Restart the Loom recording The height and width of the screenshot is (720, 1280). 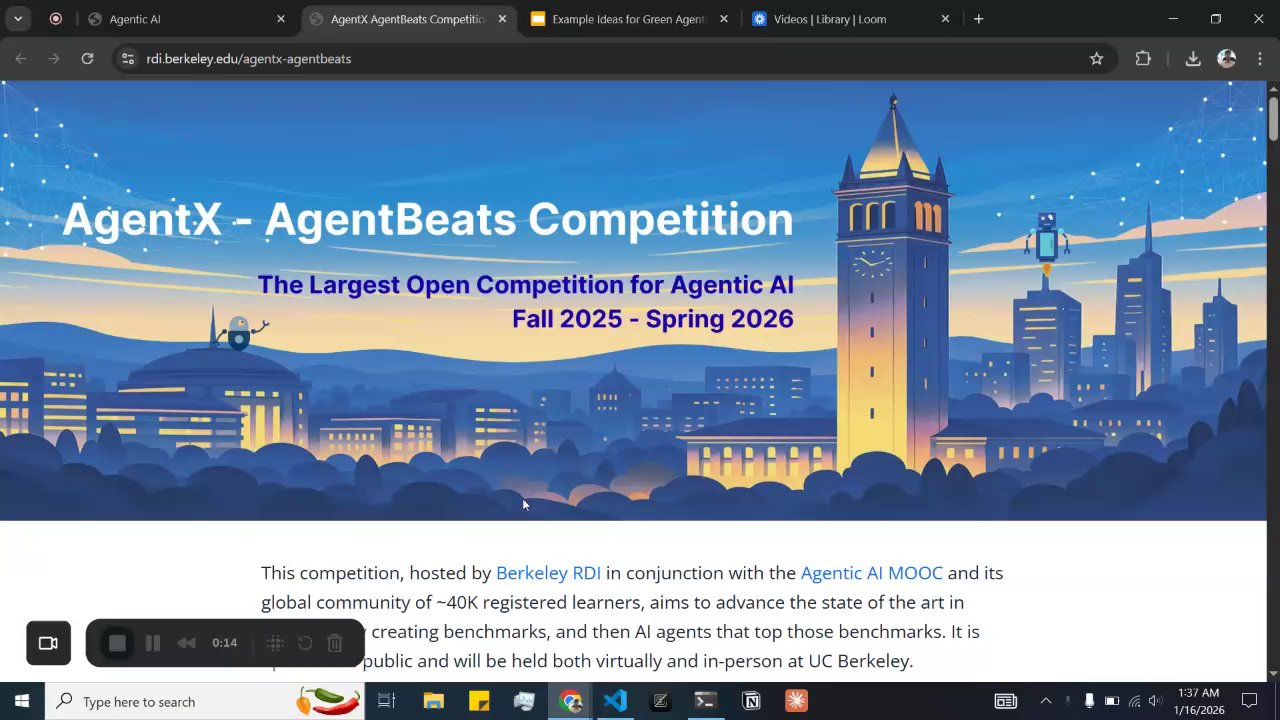click(x=305, y=643)
